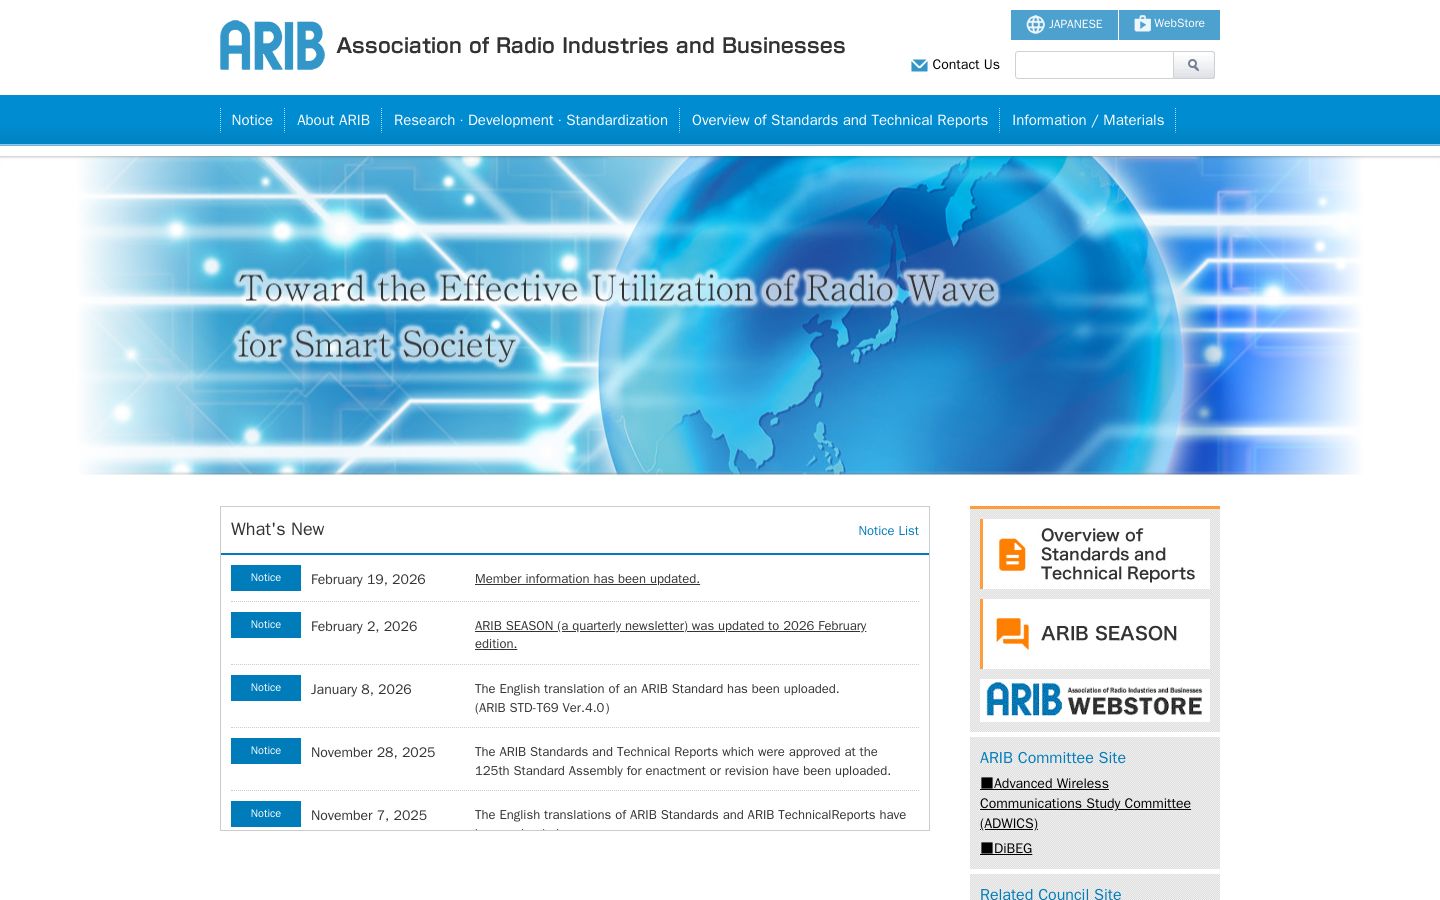Screen dimensions: 1440x900
Task: Open Overview of Standards and Technical Reports menu
Action: (840, 120)
